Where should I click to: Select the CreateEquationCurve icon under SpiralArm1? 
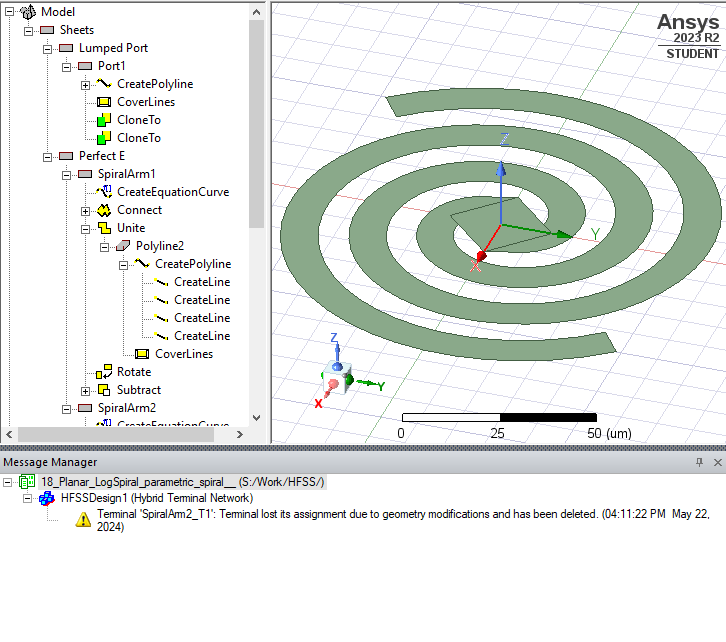pos(103,192)
